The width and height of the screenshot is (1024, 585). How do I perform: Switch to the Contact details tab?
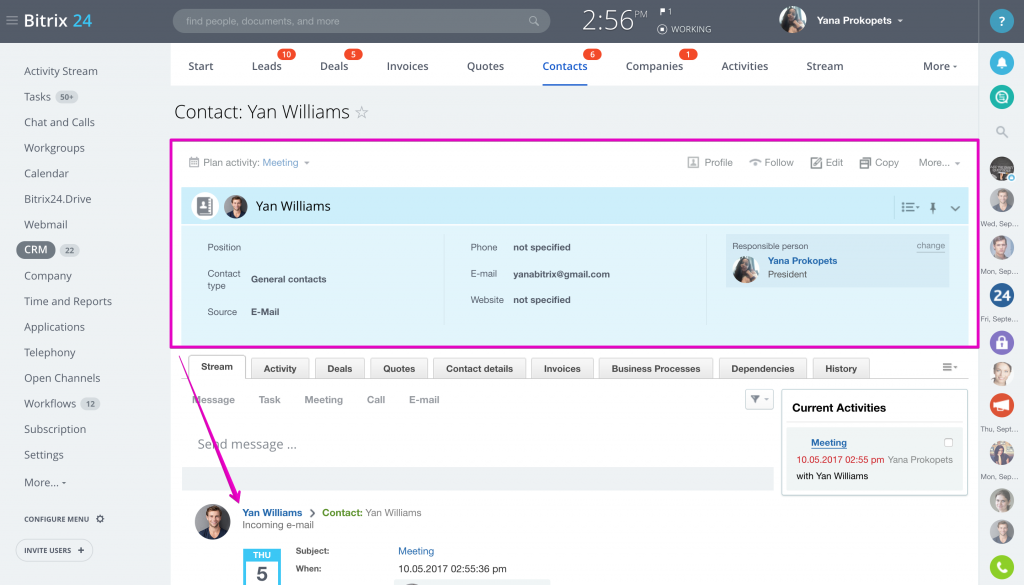(479, 368)
